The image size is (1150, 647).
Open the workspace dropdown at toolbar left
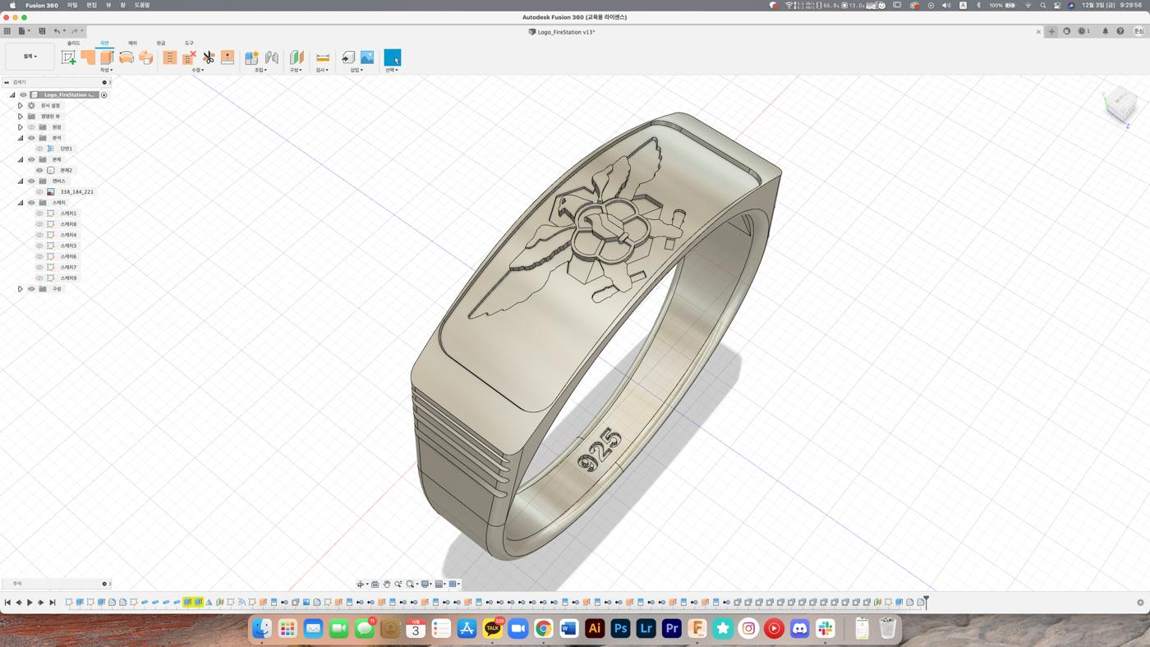[29, 56]
